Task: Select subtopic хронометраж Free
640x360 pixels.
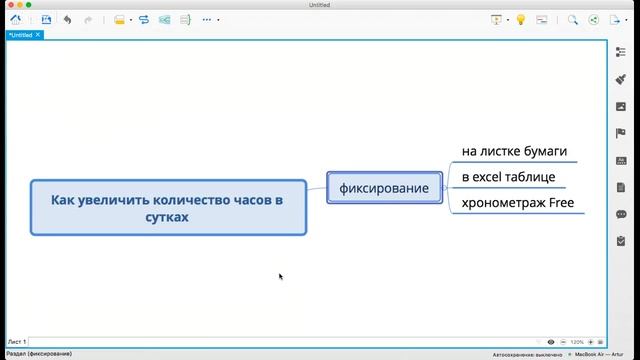Action: (518, 203)
